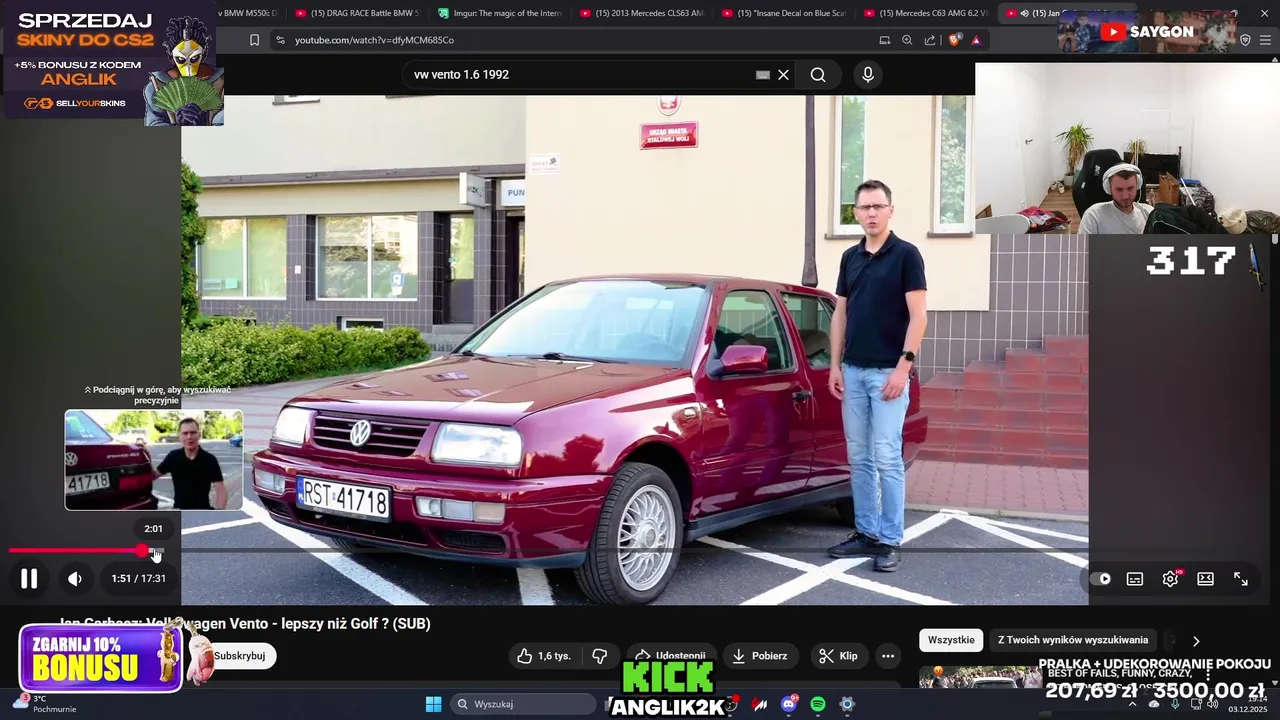
Task: Seek on the red progress bar
Action: (75, 550)
